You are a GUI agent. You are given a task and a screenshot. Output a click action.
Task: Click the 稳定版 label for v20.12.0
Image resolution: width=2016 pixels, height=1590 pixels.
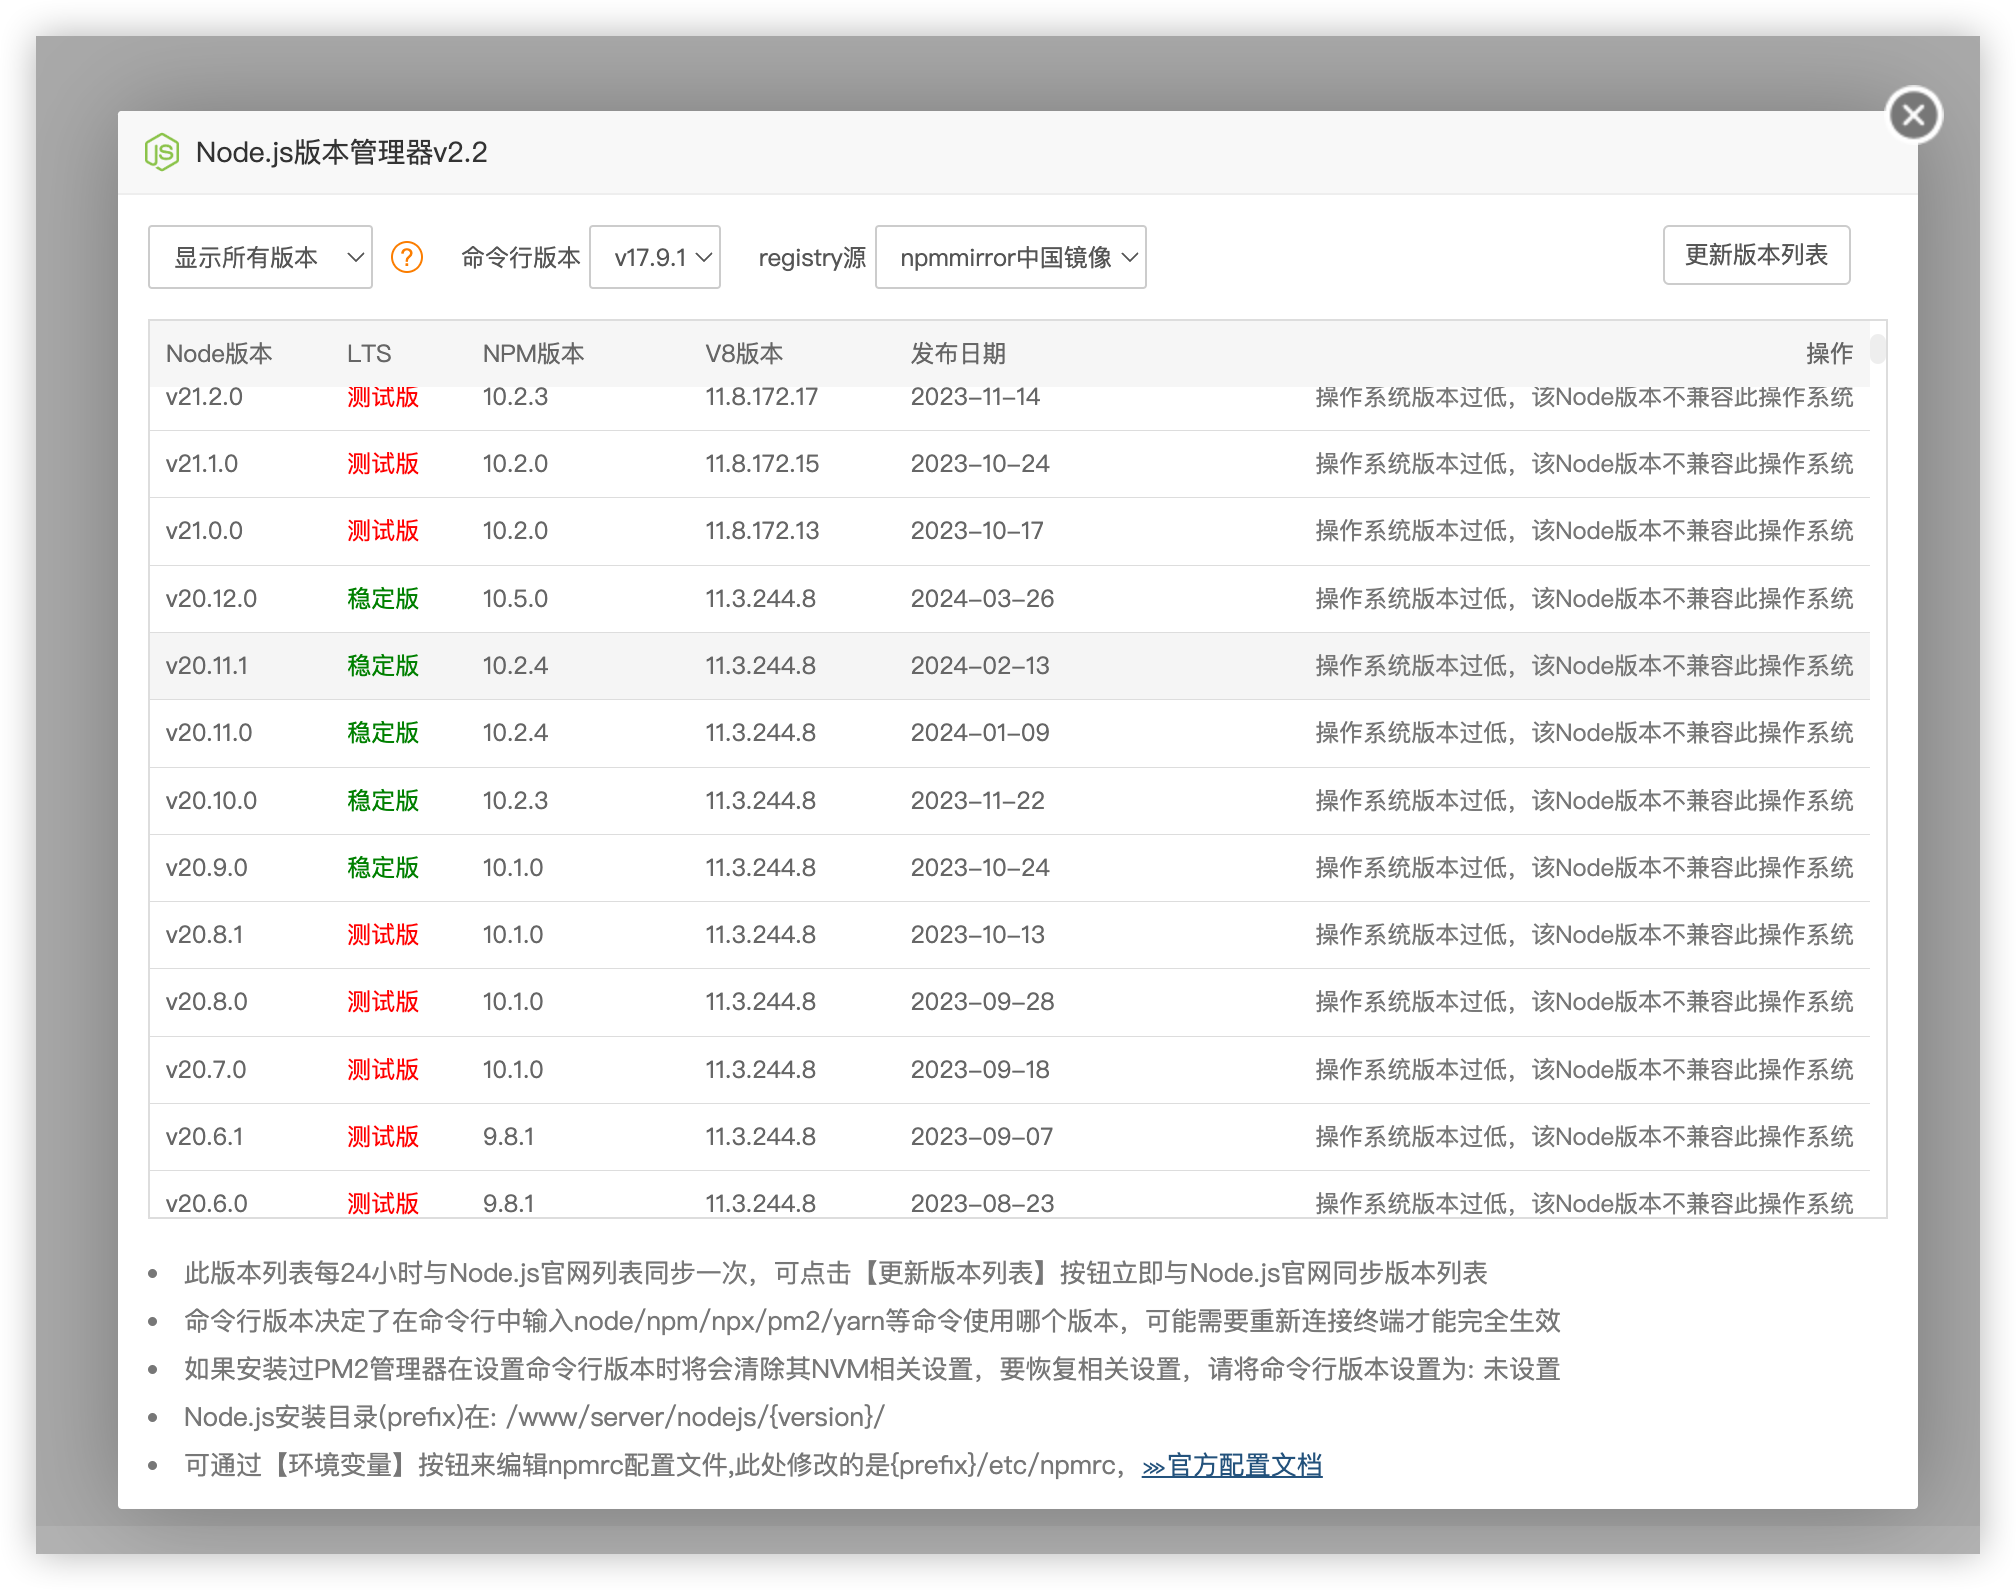[x=383, y=599]
